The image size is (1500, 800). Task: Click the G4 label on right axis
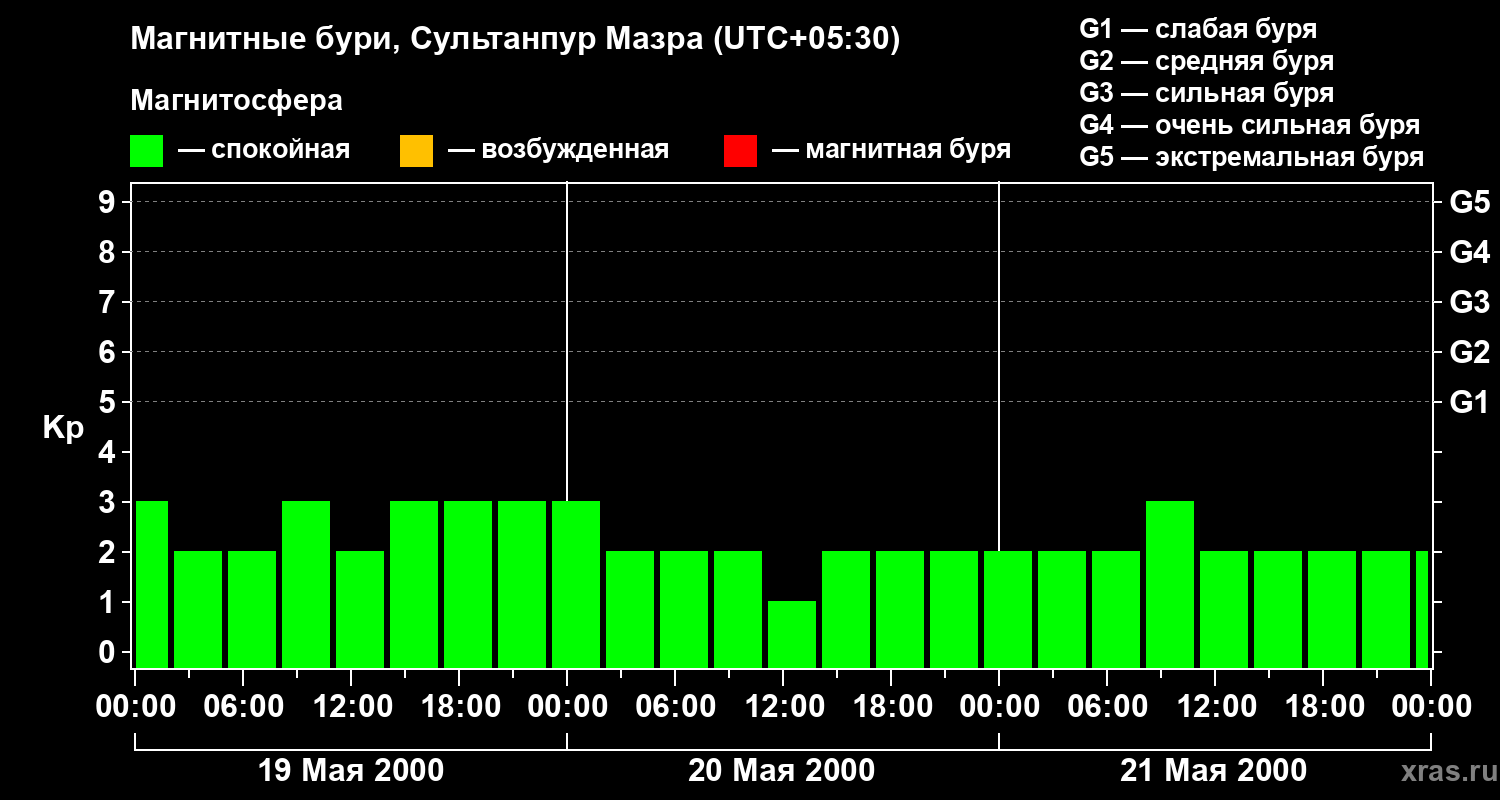click(x=1469, y=252)
